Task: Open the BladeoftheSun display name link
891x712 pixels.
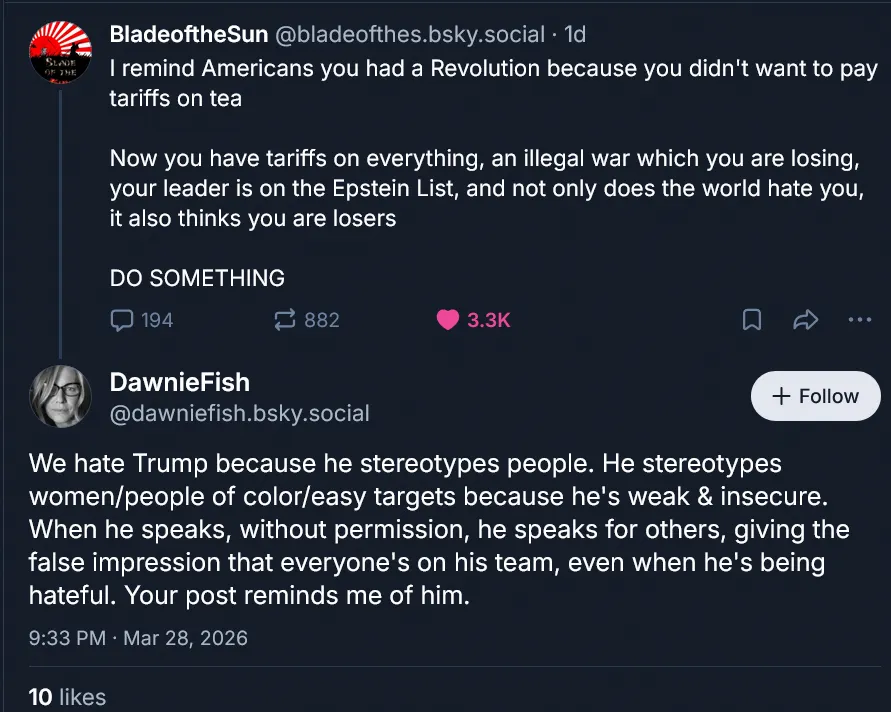Action: pyautogui.click(x=188, y=34)
